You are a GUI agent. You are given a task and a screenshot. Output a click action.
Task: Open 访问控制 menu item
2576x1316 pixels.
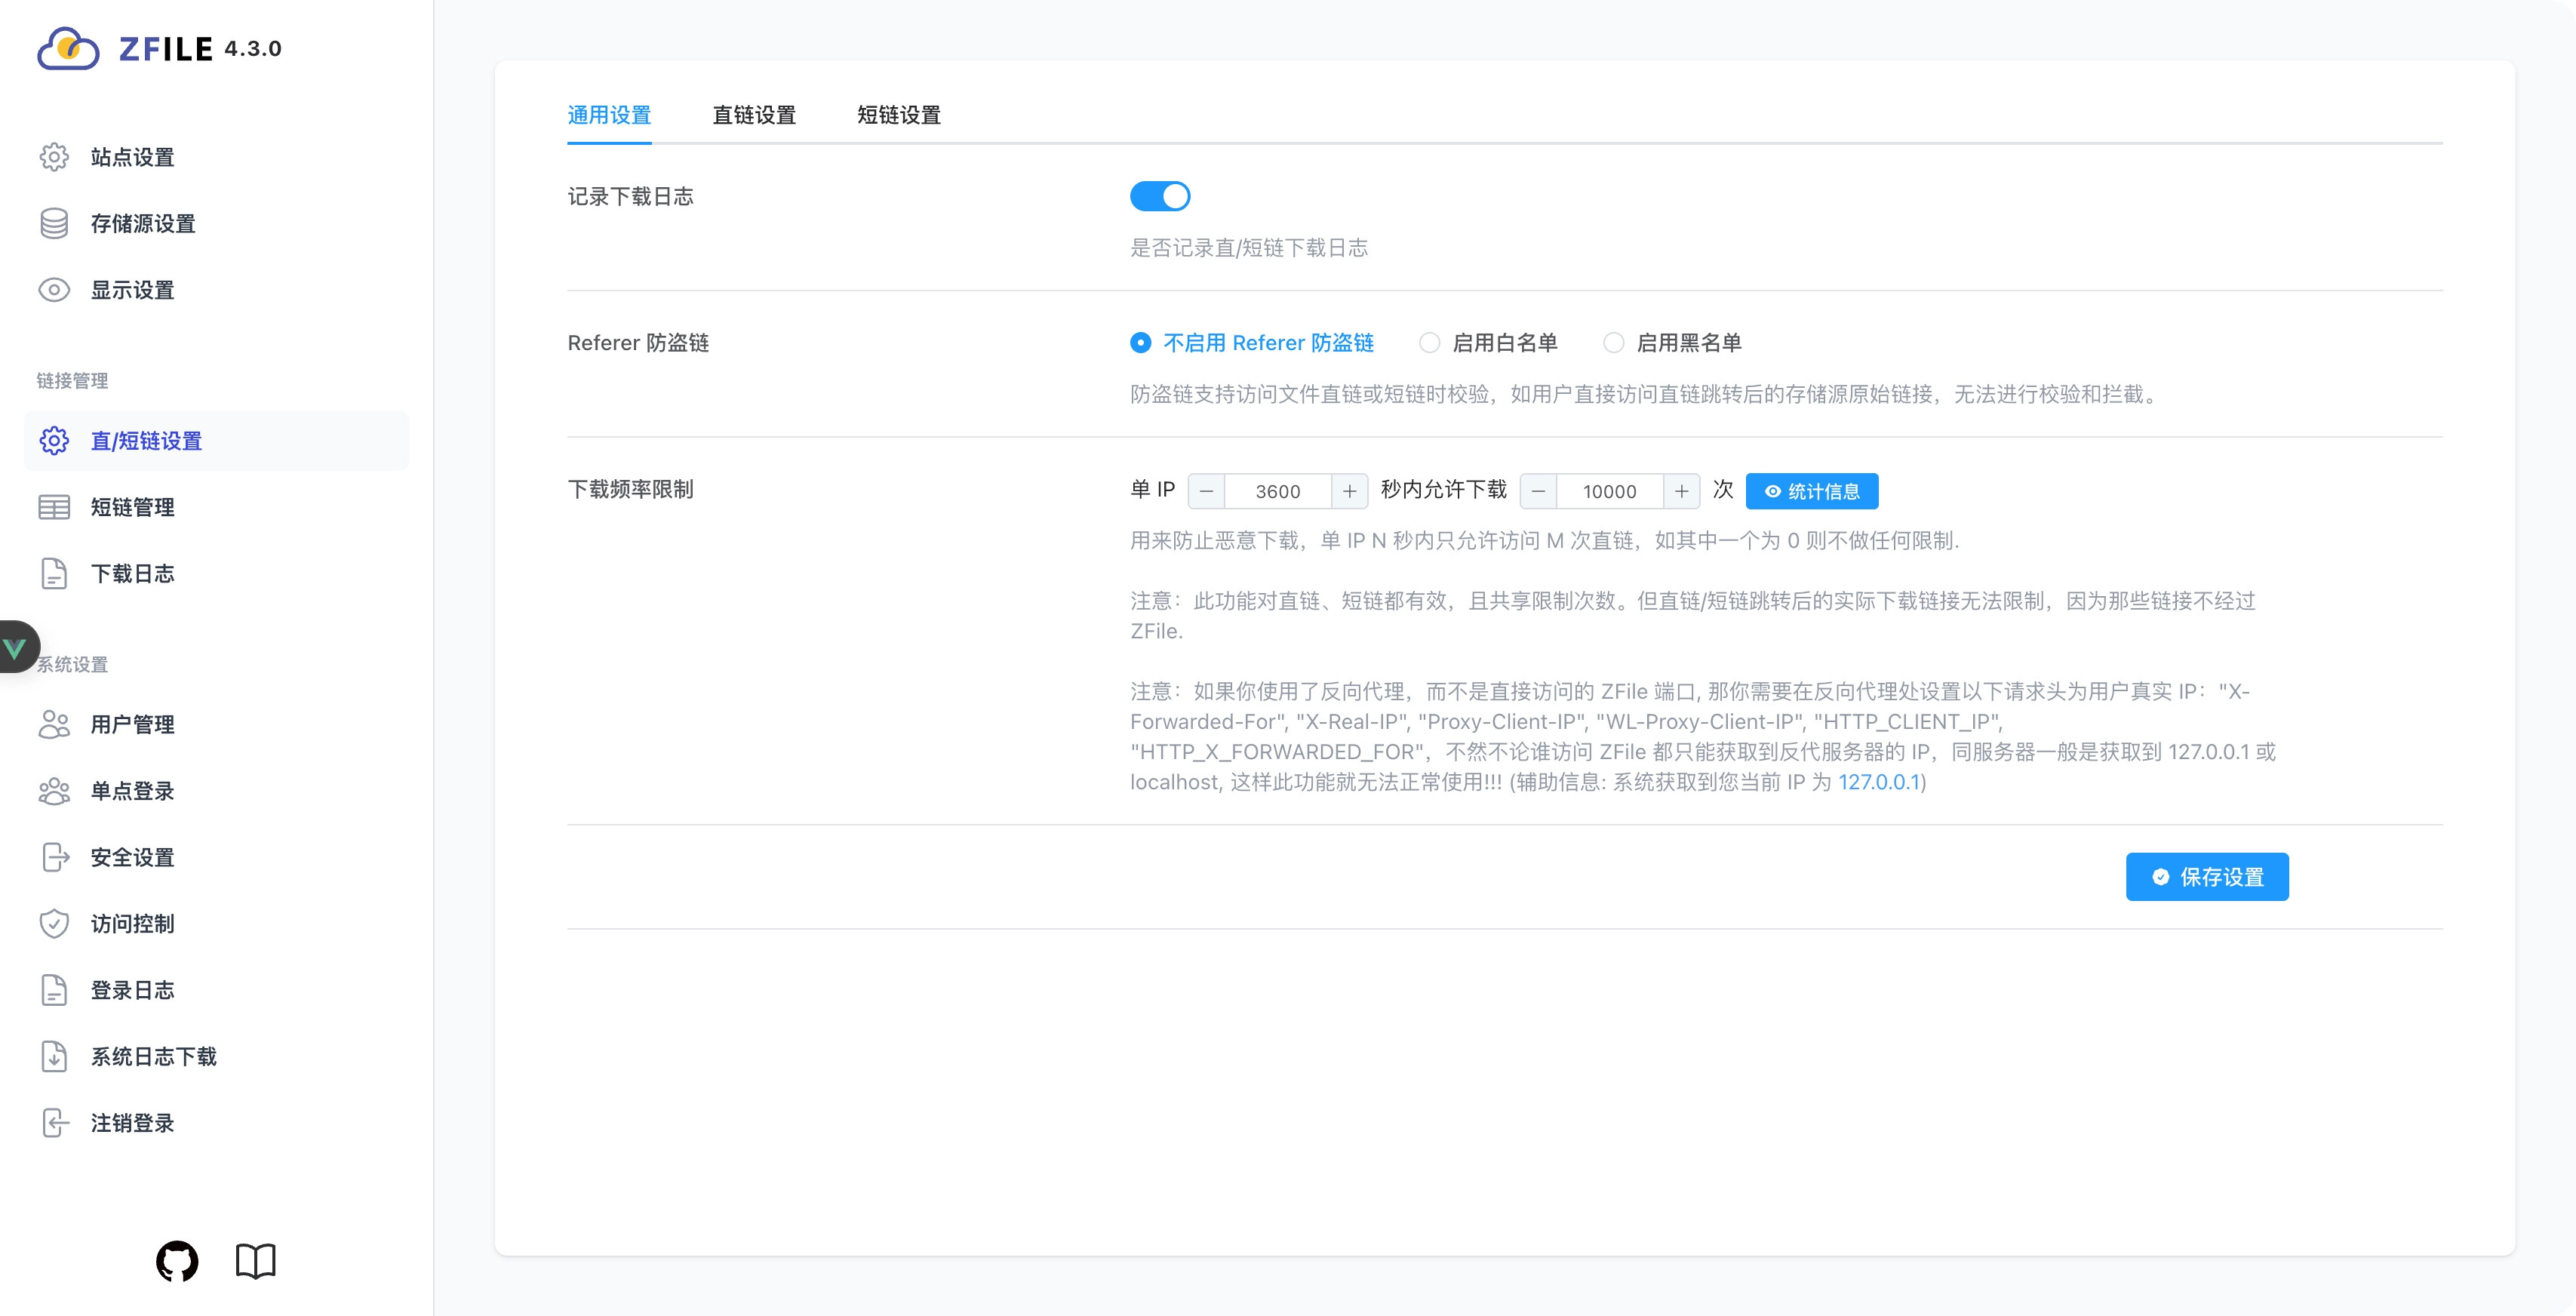coord(216,923)
